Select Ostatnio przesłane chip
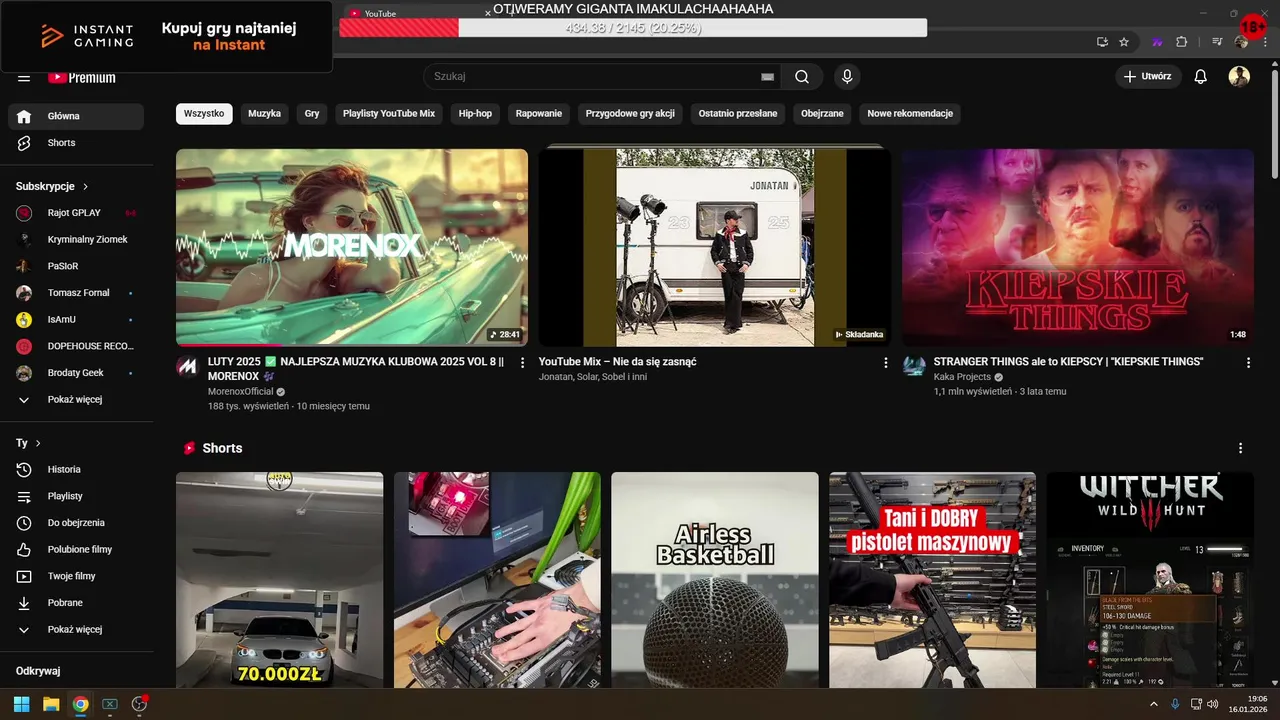Image resolution: width=1280 pixels, height=720 pixels. pos(738,114)
